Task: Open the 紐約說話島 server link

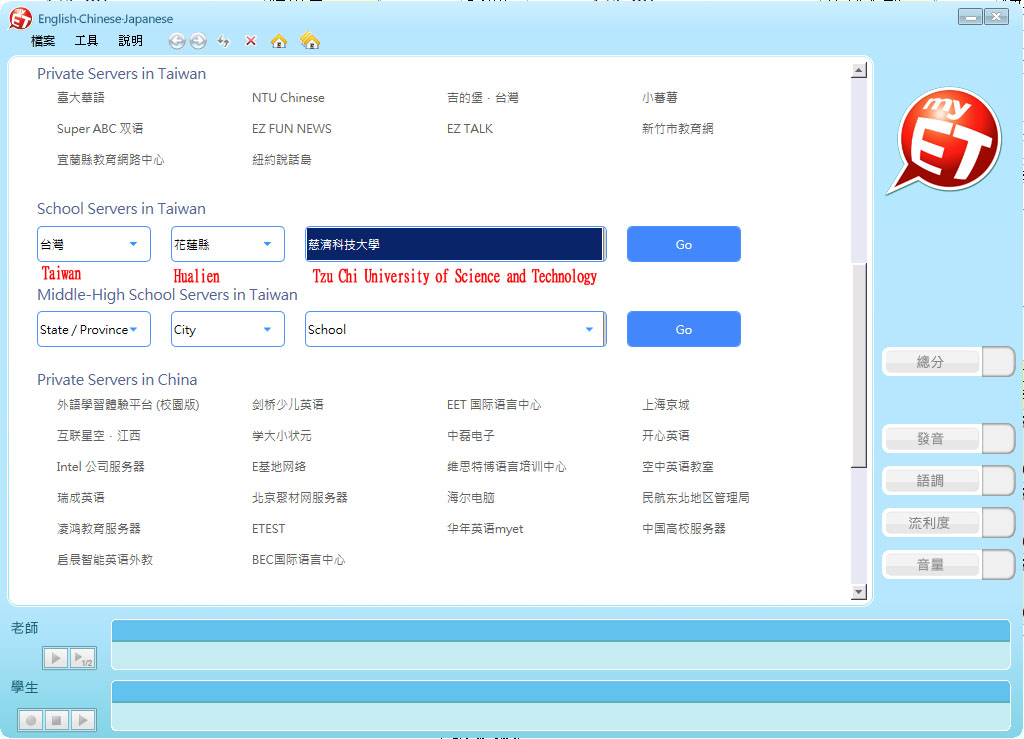Action: [281, 159]
